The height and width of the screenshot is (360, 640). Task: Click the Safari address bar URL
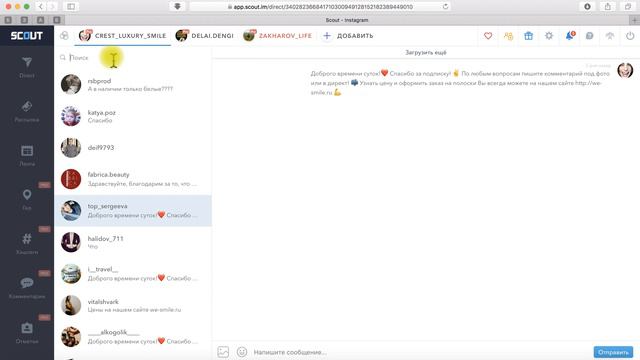pyautogui.click(x=320, y=7)
